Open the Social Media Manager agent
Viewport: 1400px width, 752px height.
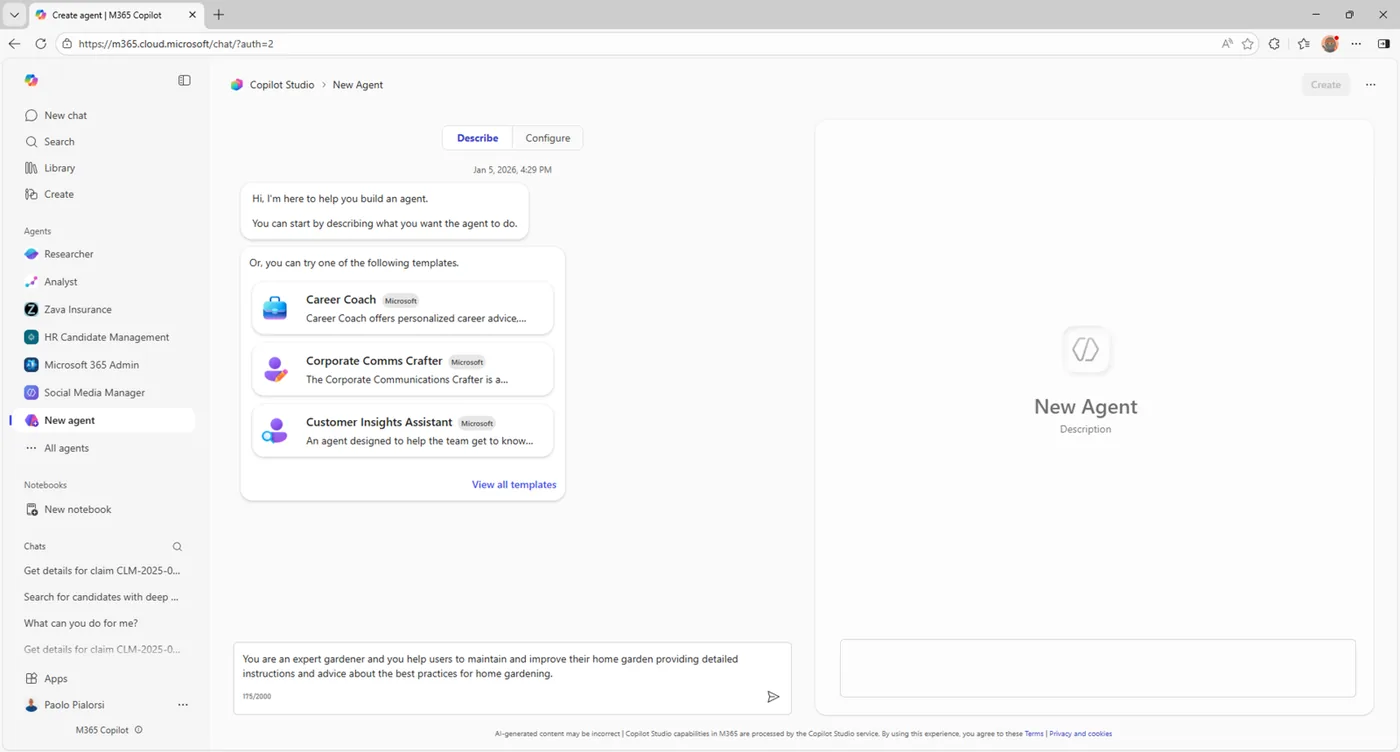(x=94, y=393)
